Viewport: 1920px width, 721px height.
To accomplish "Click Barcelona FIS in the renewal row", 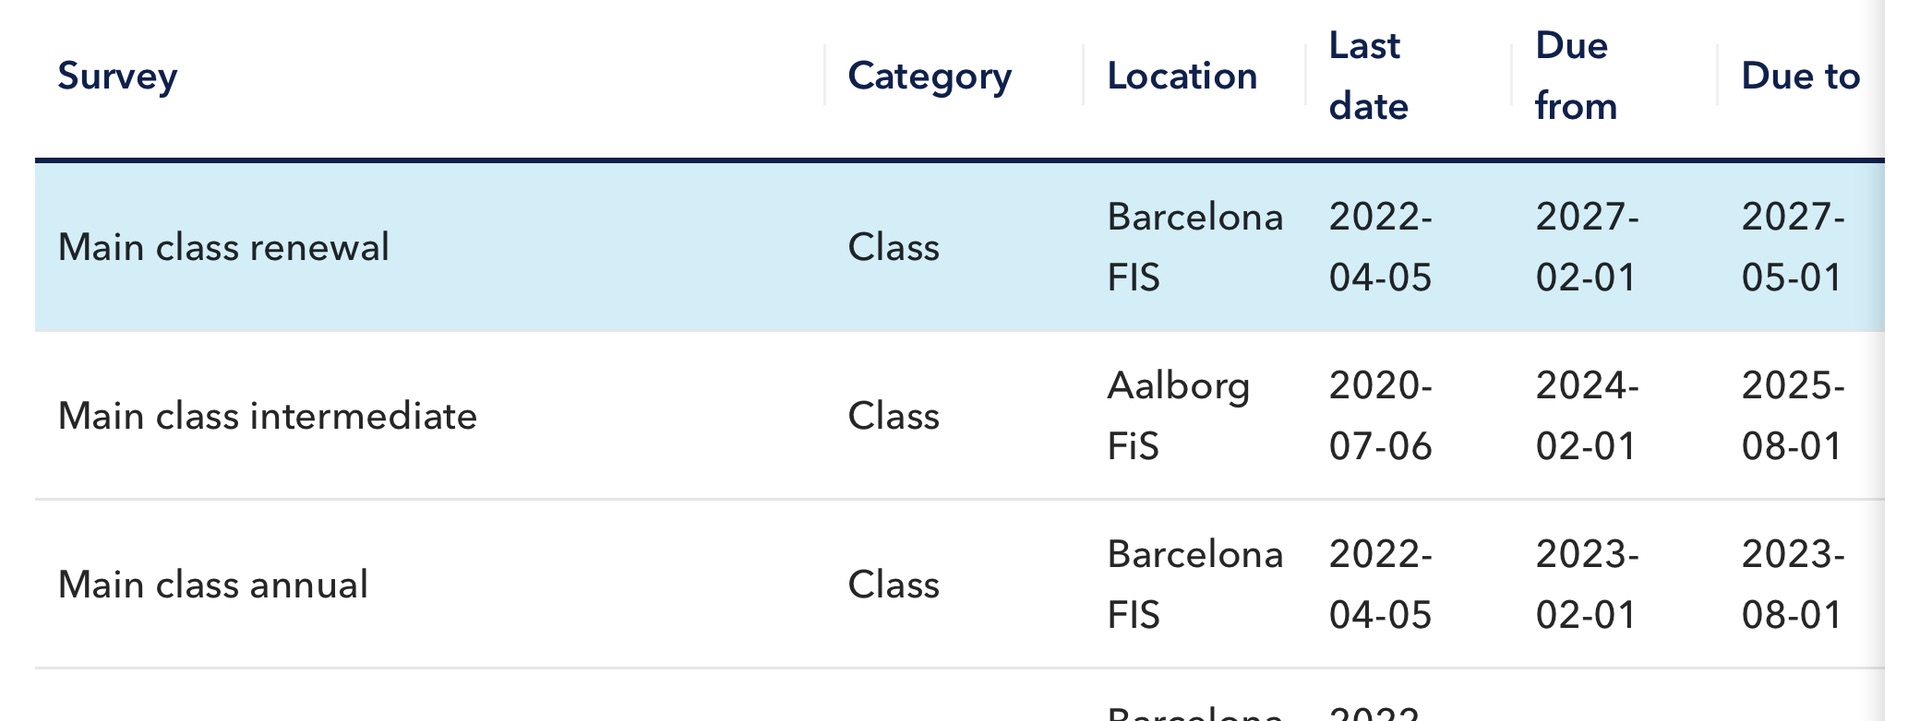I will [x=1194, y=247].
